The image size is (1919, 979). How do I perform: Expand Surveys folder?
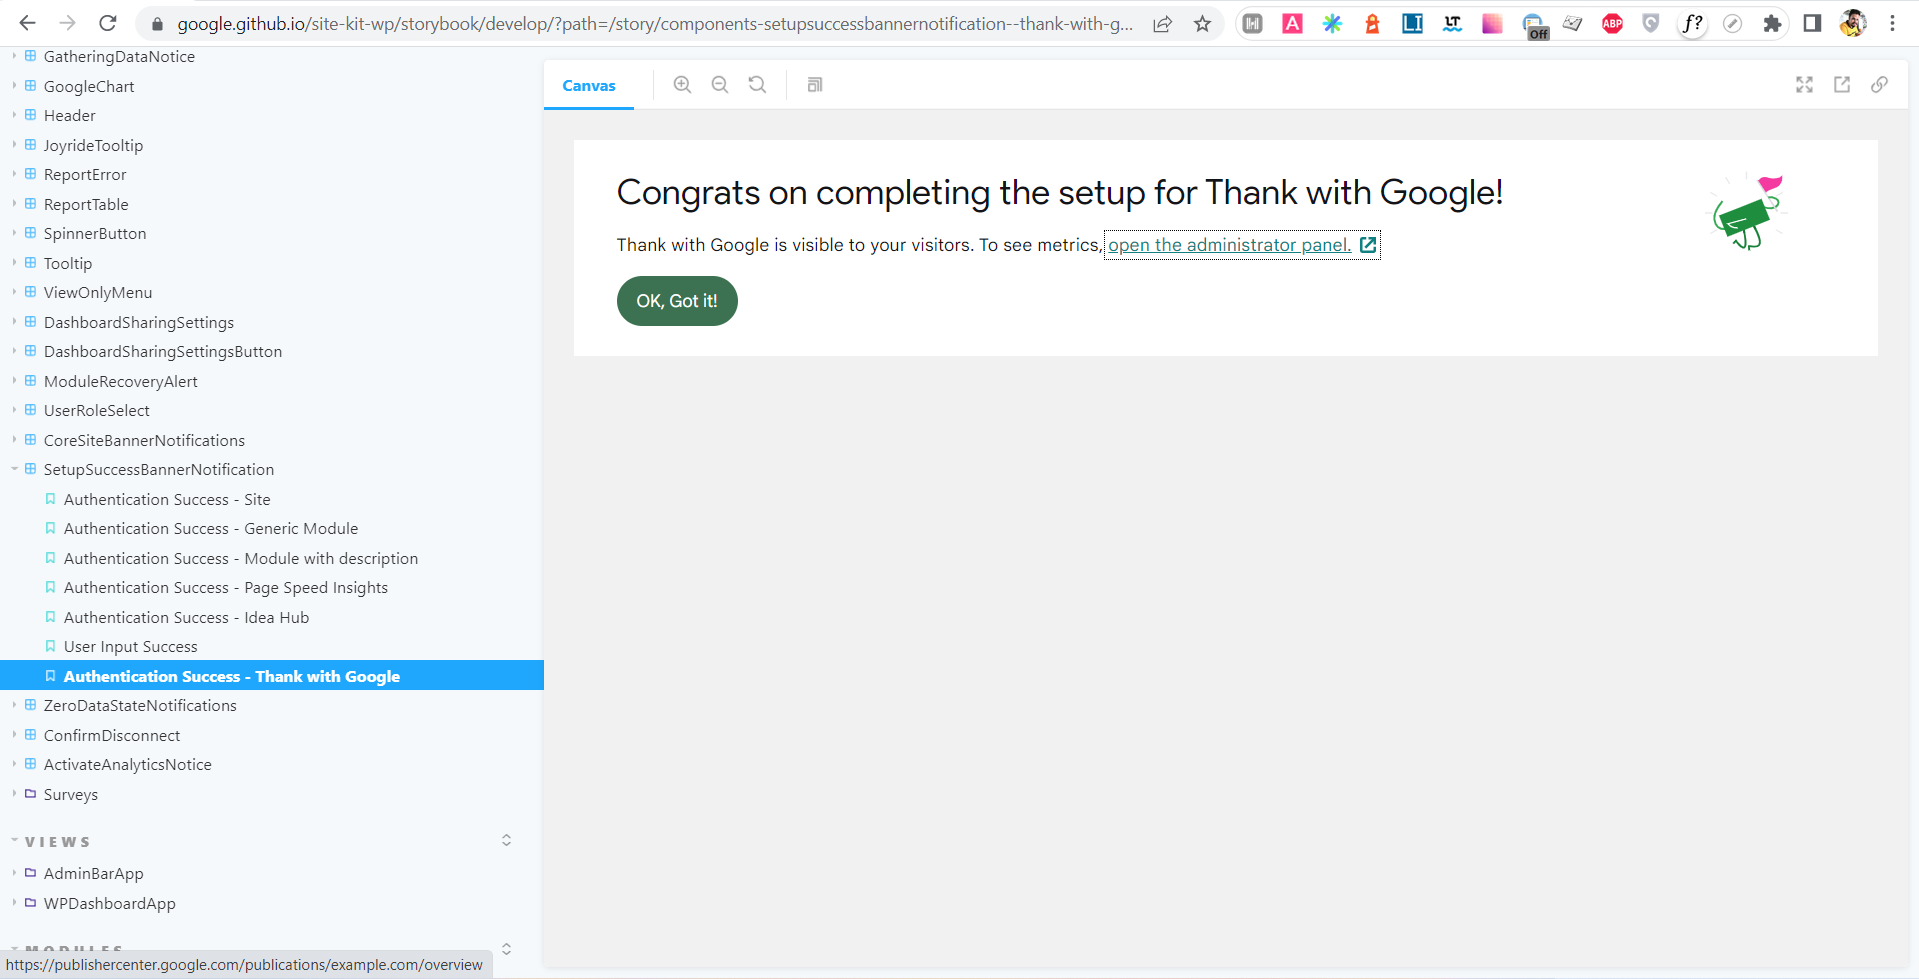click(14, 794)
